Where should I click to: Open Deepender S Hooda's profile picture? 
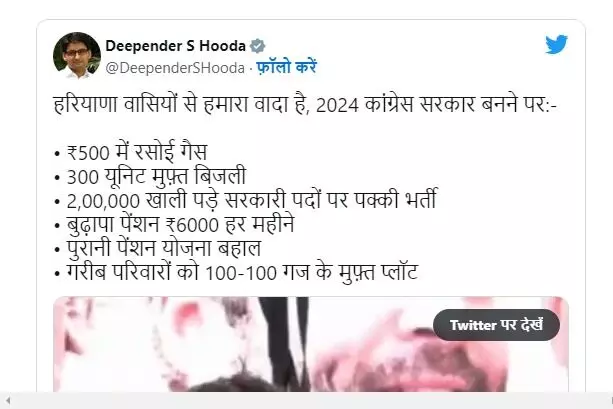(77, 55)
